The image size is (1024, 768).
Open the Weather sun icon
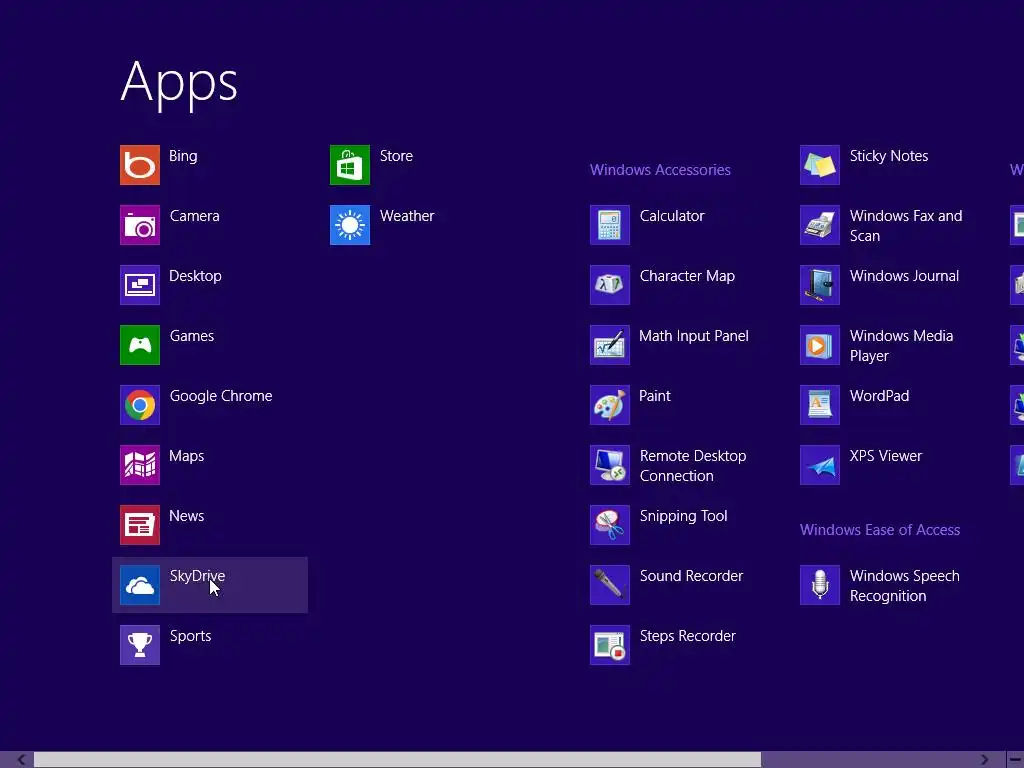point(350,225)
